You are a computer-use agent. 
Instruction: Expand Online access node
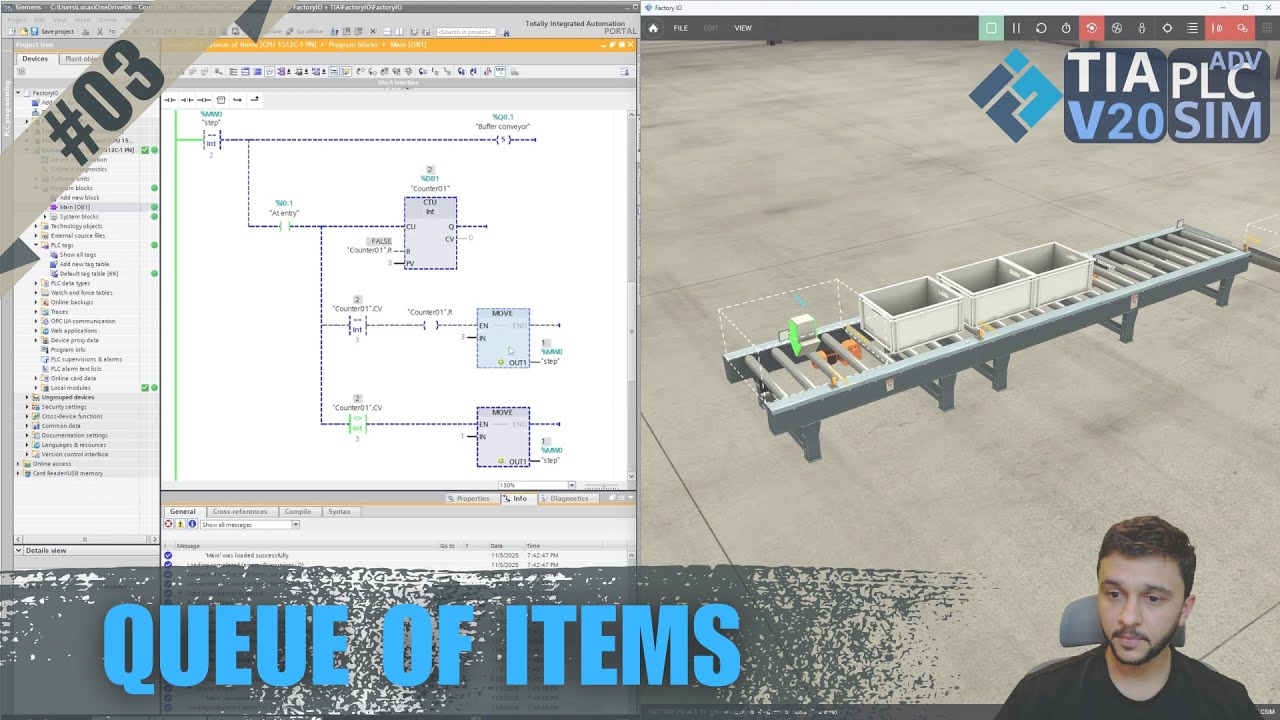(x=19, y=464)
